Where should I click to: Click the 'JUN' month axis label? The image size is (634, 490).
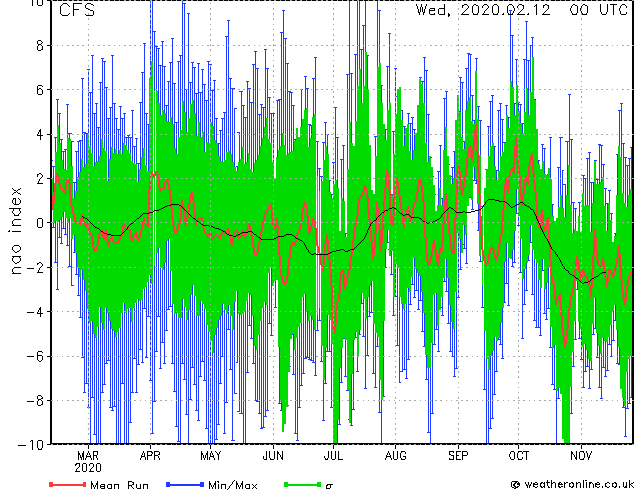pos(273,456)
